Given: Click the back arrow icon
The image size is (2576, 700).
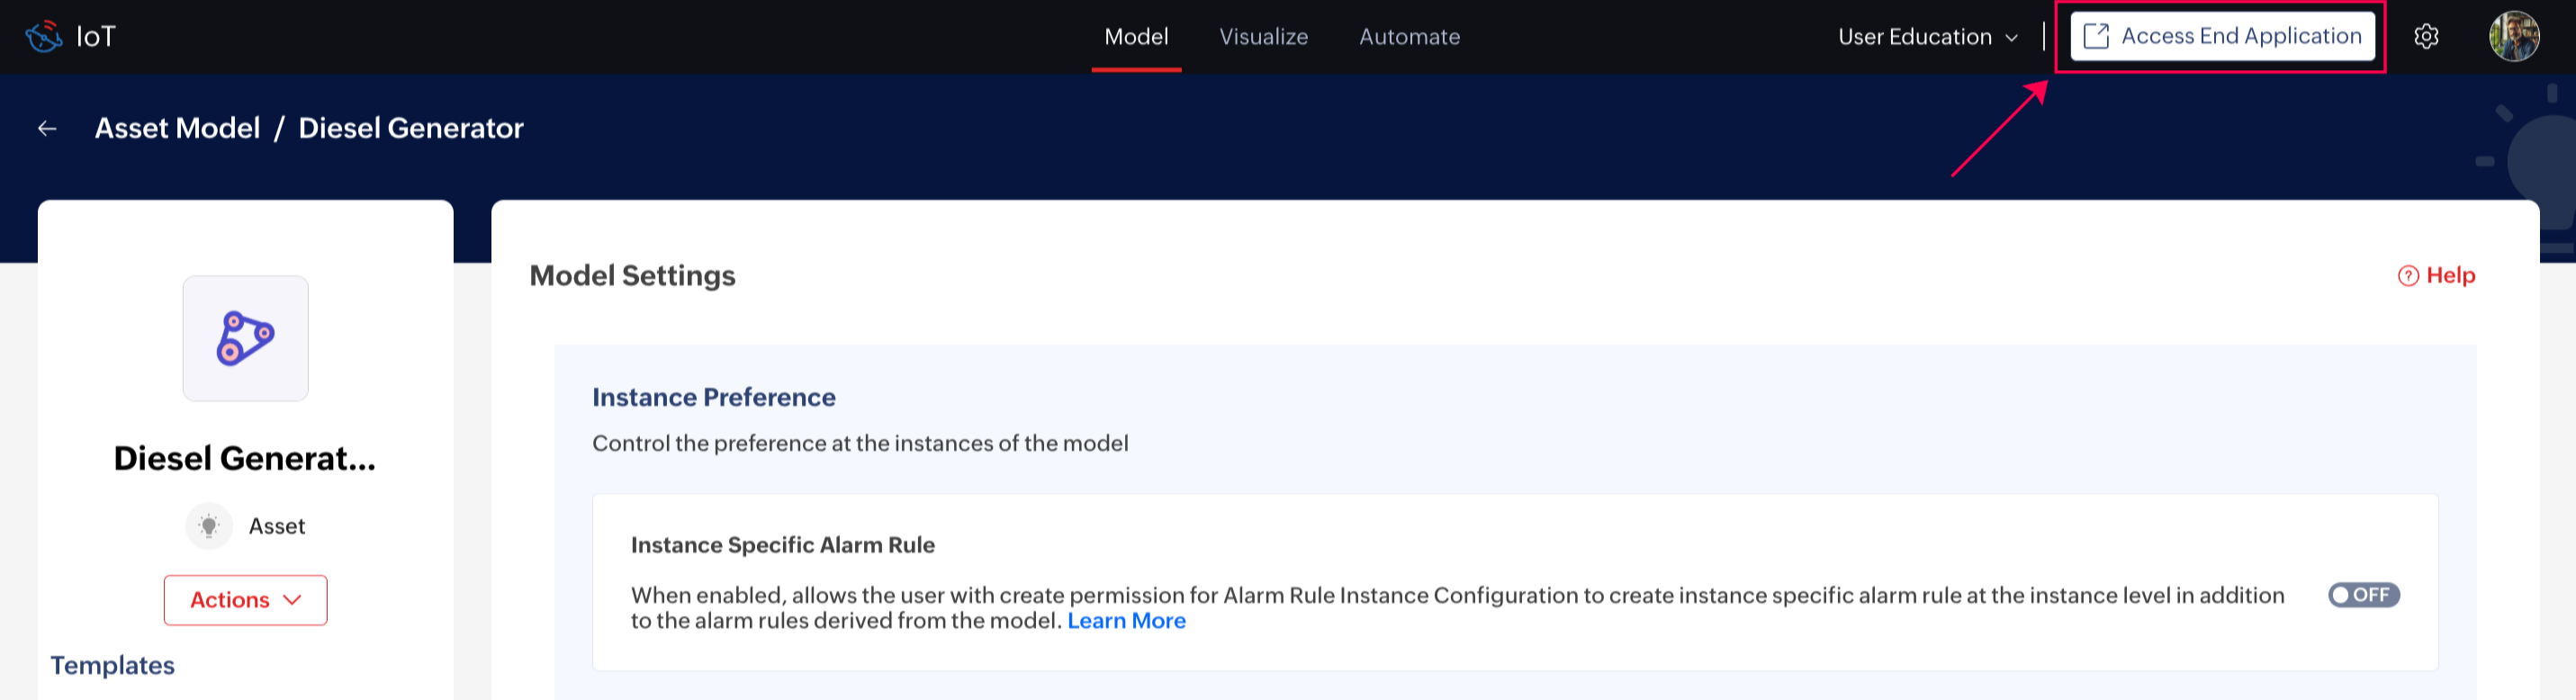Looking at the screenshot, I should [47, 128].
